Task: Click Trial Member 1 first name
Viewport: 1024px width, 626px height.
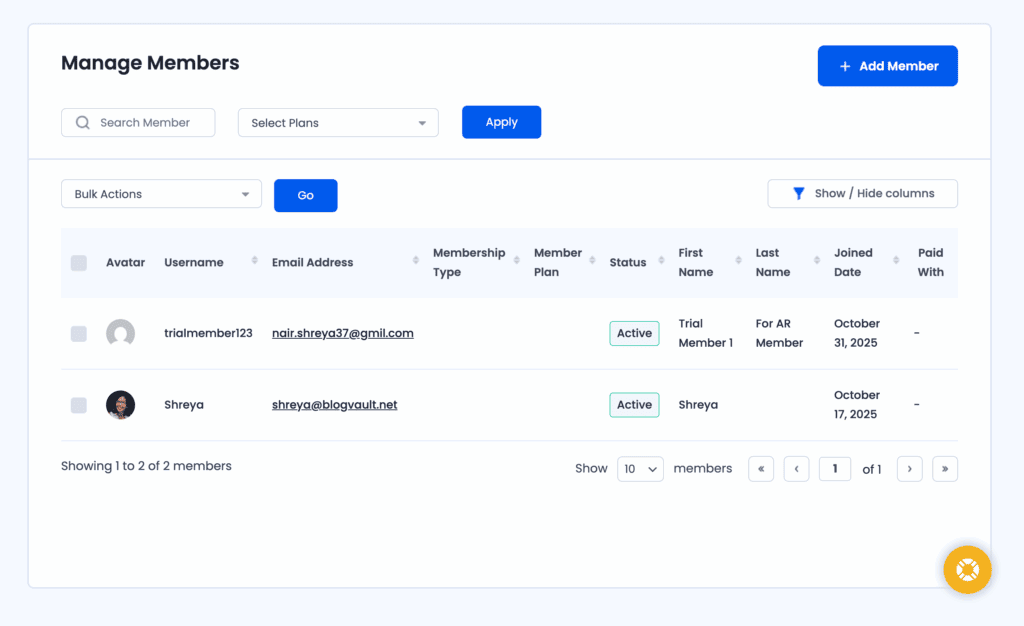Action: pos(706,333)
